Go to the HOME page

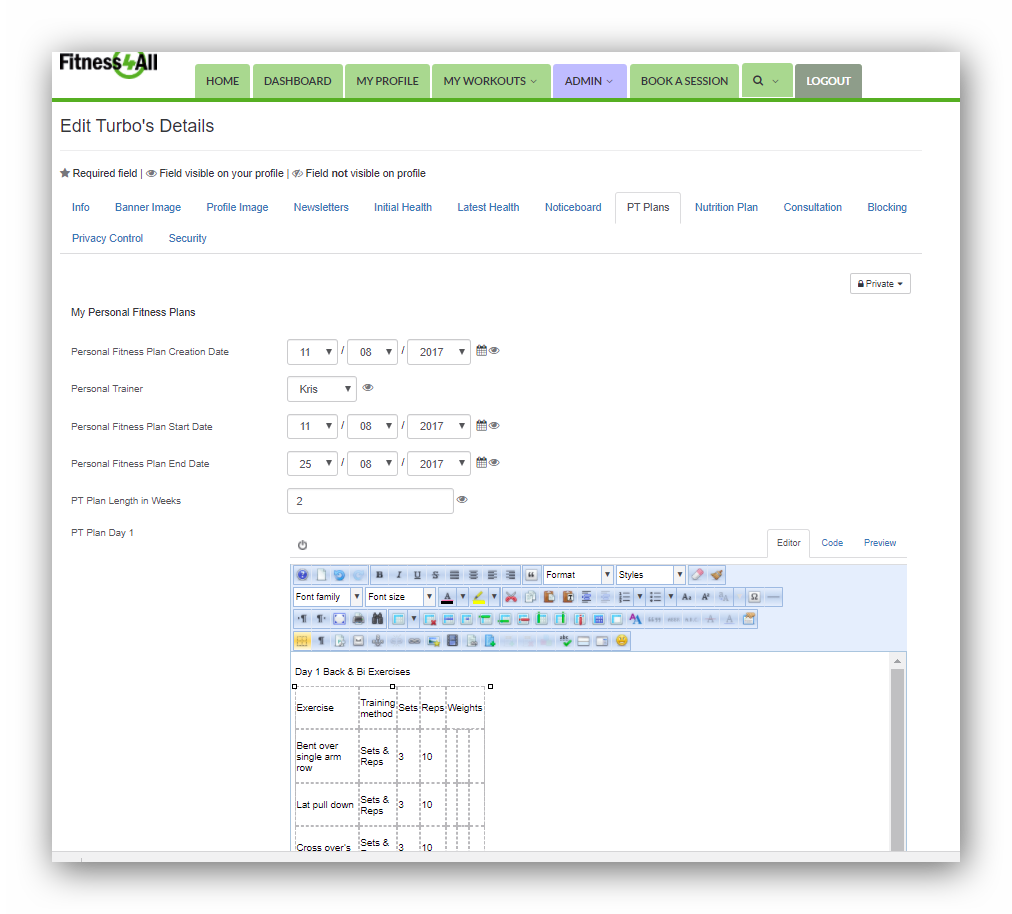[x=223, y=81]
